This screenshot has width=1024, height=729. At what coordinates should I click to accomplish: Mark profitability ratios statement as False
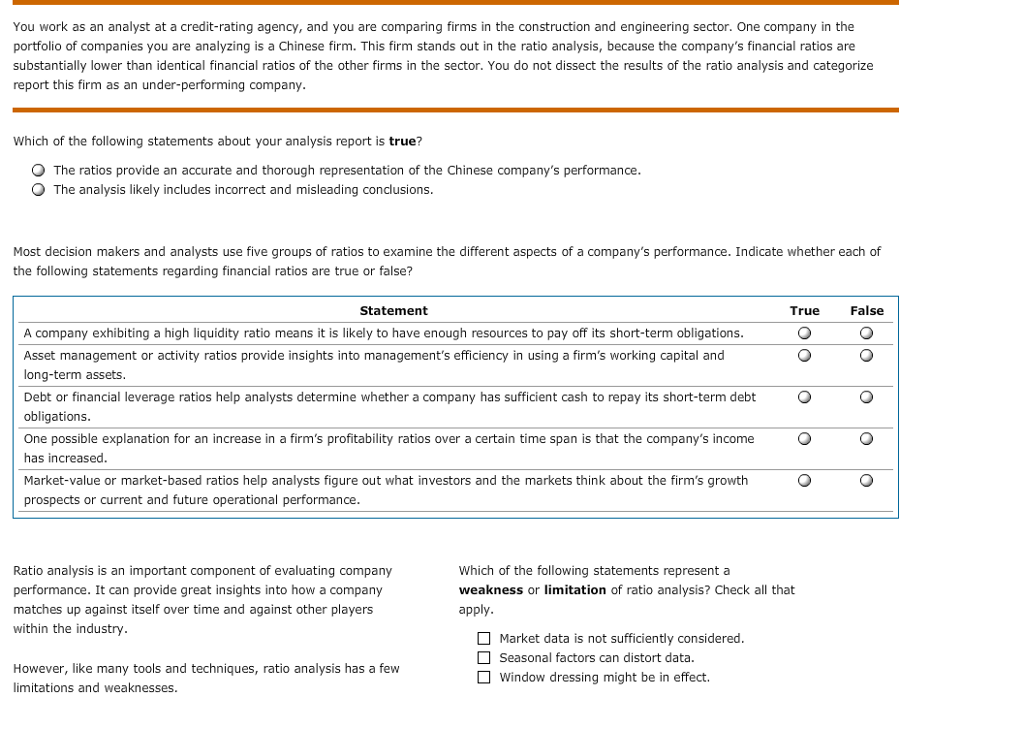[x=866, y=439]
